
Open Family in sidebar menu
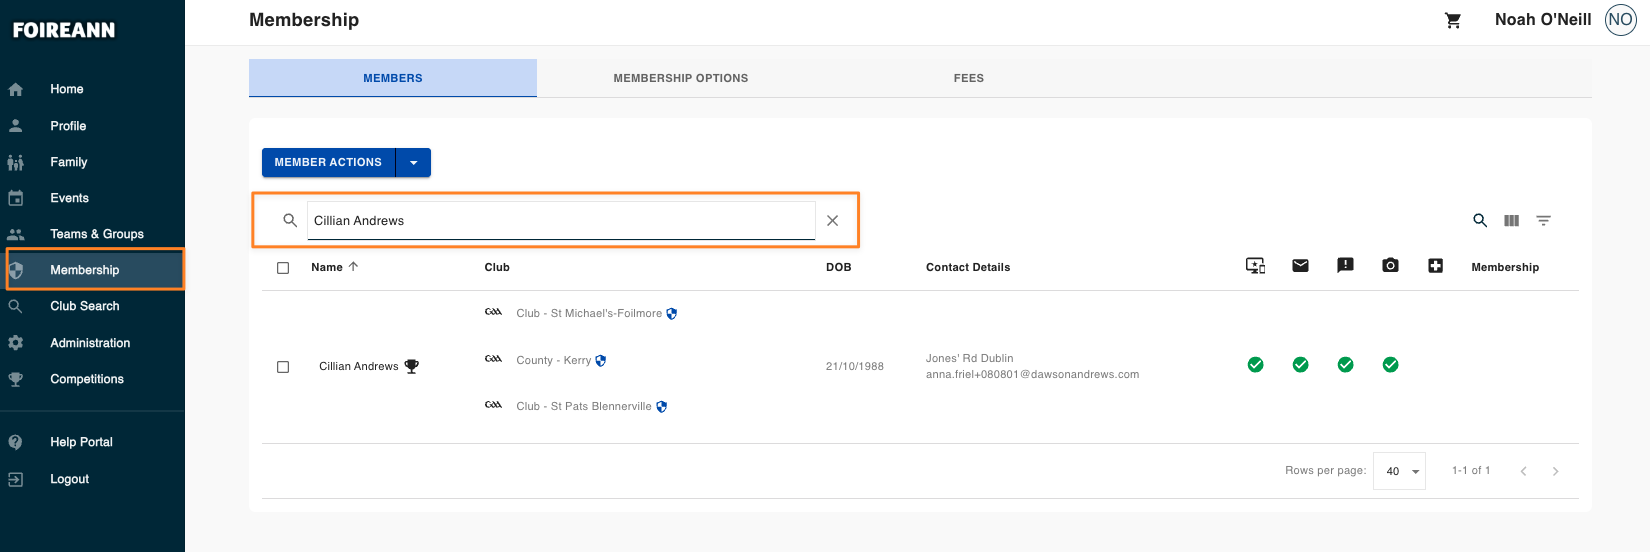tap(69, 162)
